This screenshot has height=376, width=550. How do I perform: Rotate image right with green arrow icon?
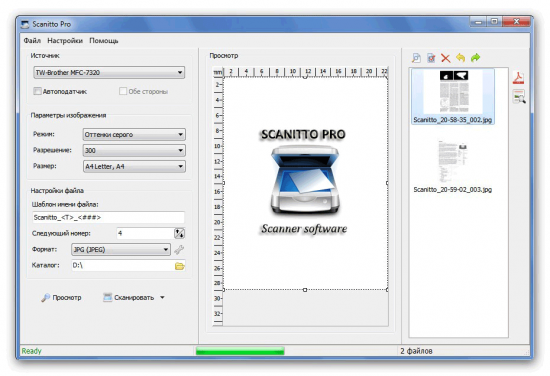[476, 58]
